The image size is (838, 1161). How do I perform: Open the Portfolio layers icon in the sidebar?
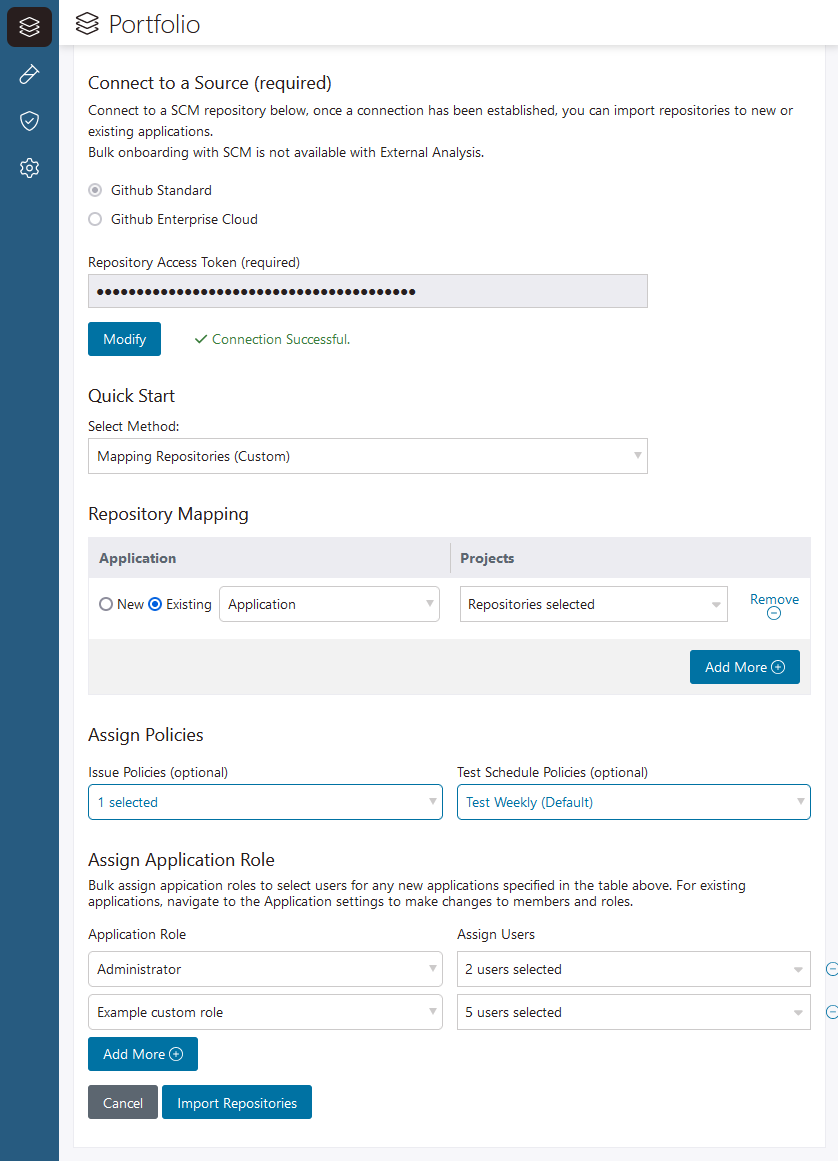29,27
